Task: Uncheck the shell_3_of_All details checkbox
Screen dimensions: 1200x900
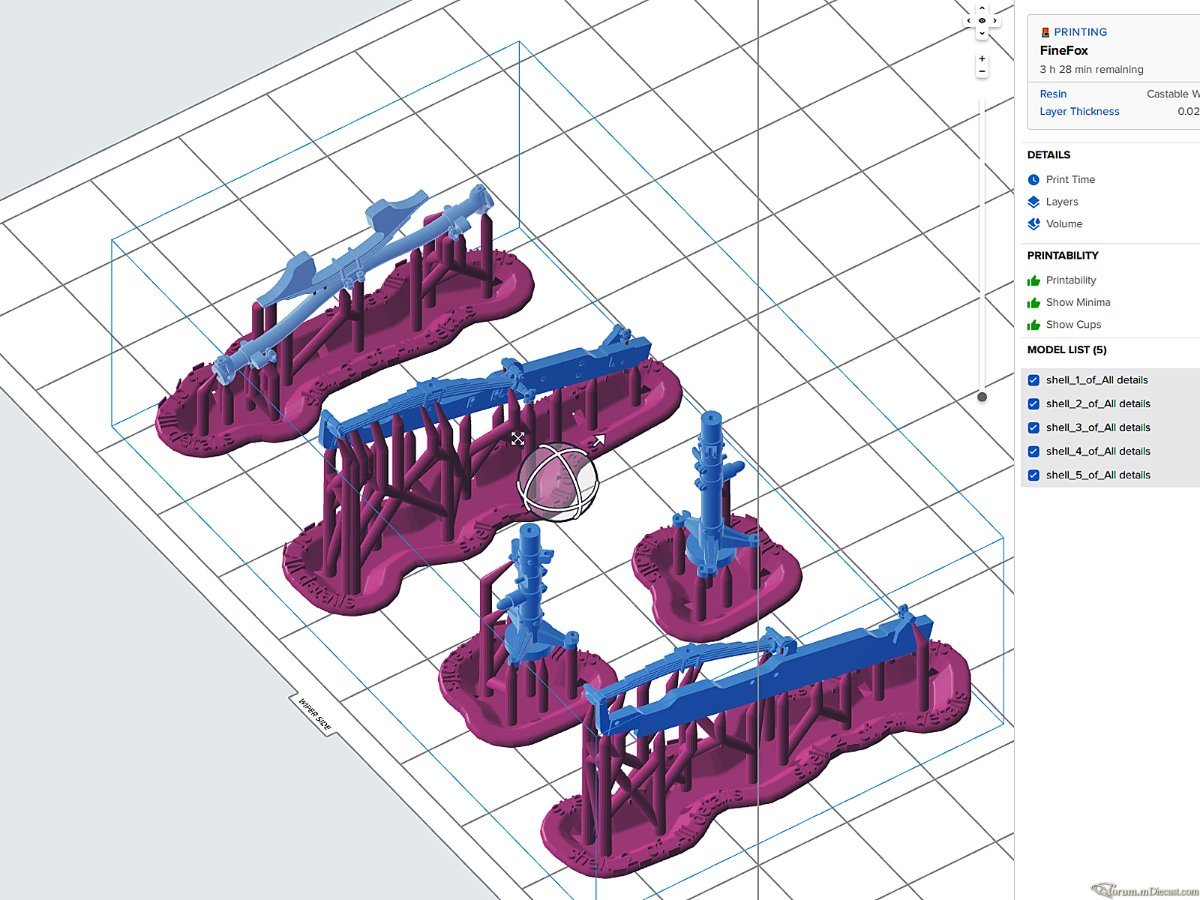Action: (x=1034, y=427)
